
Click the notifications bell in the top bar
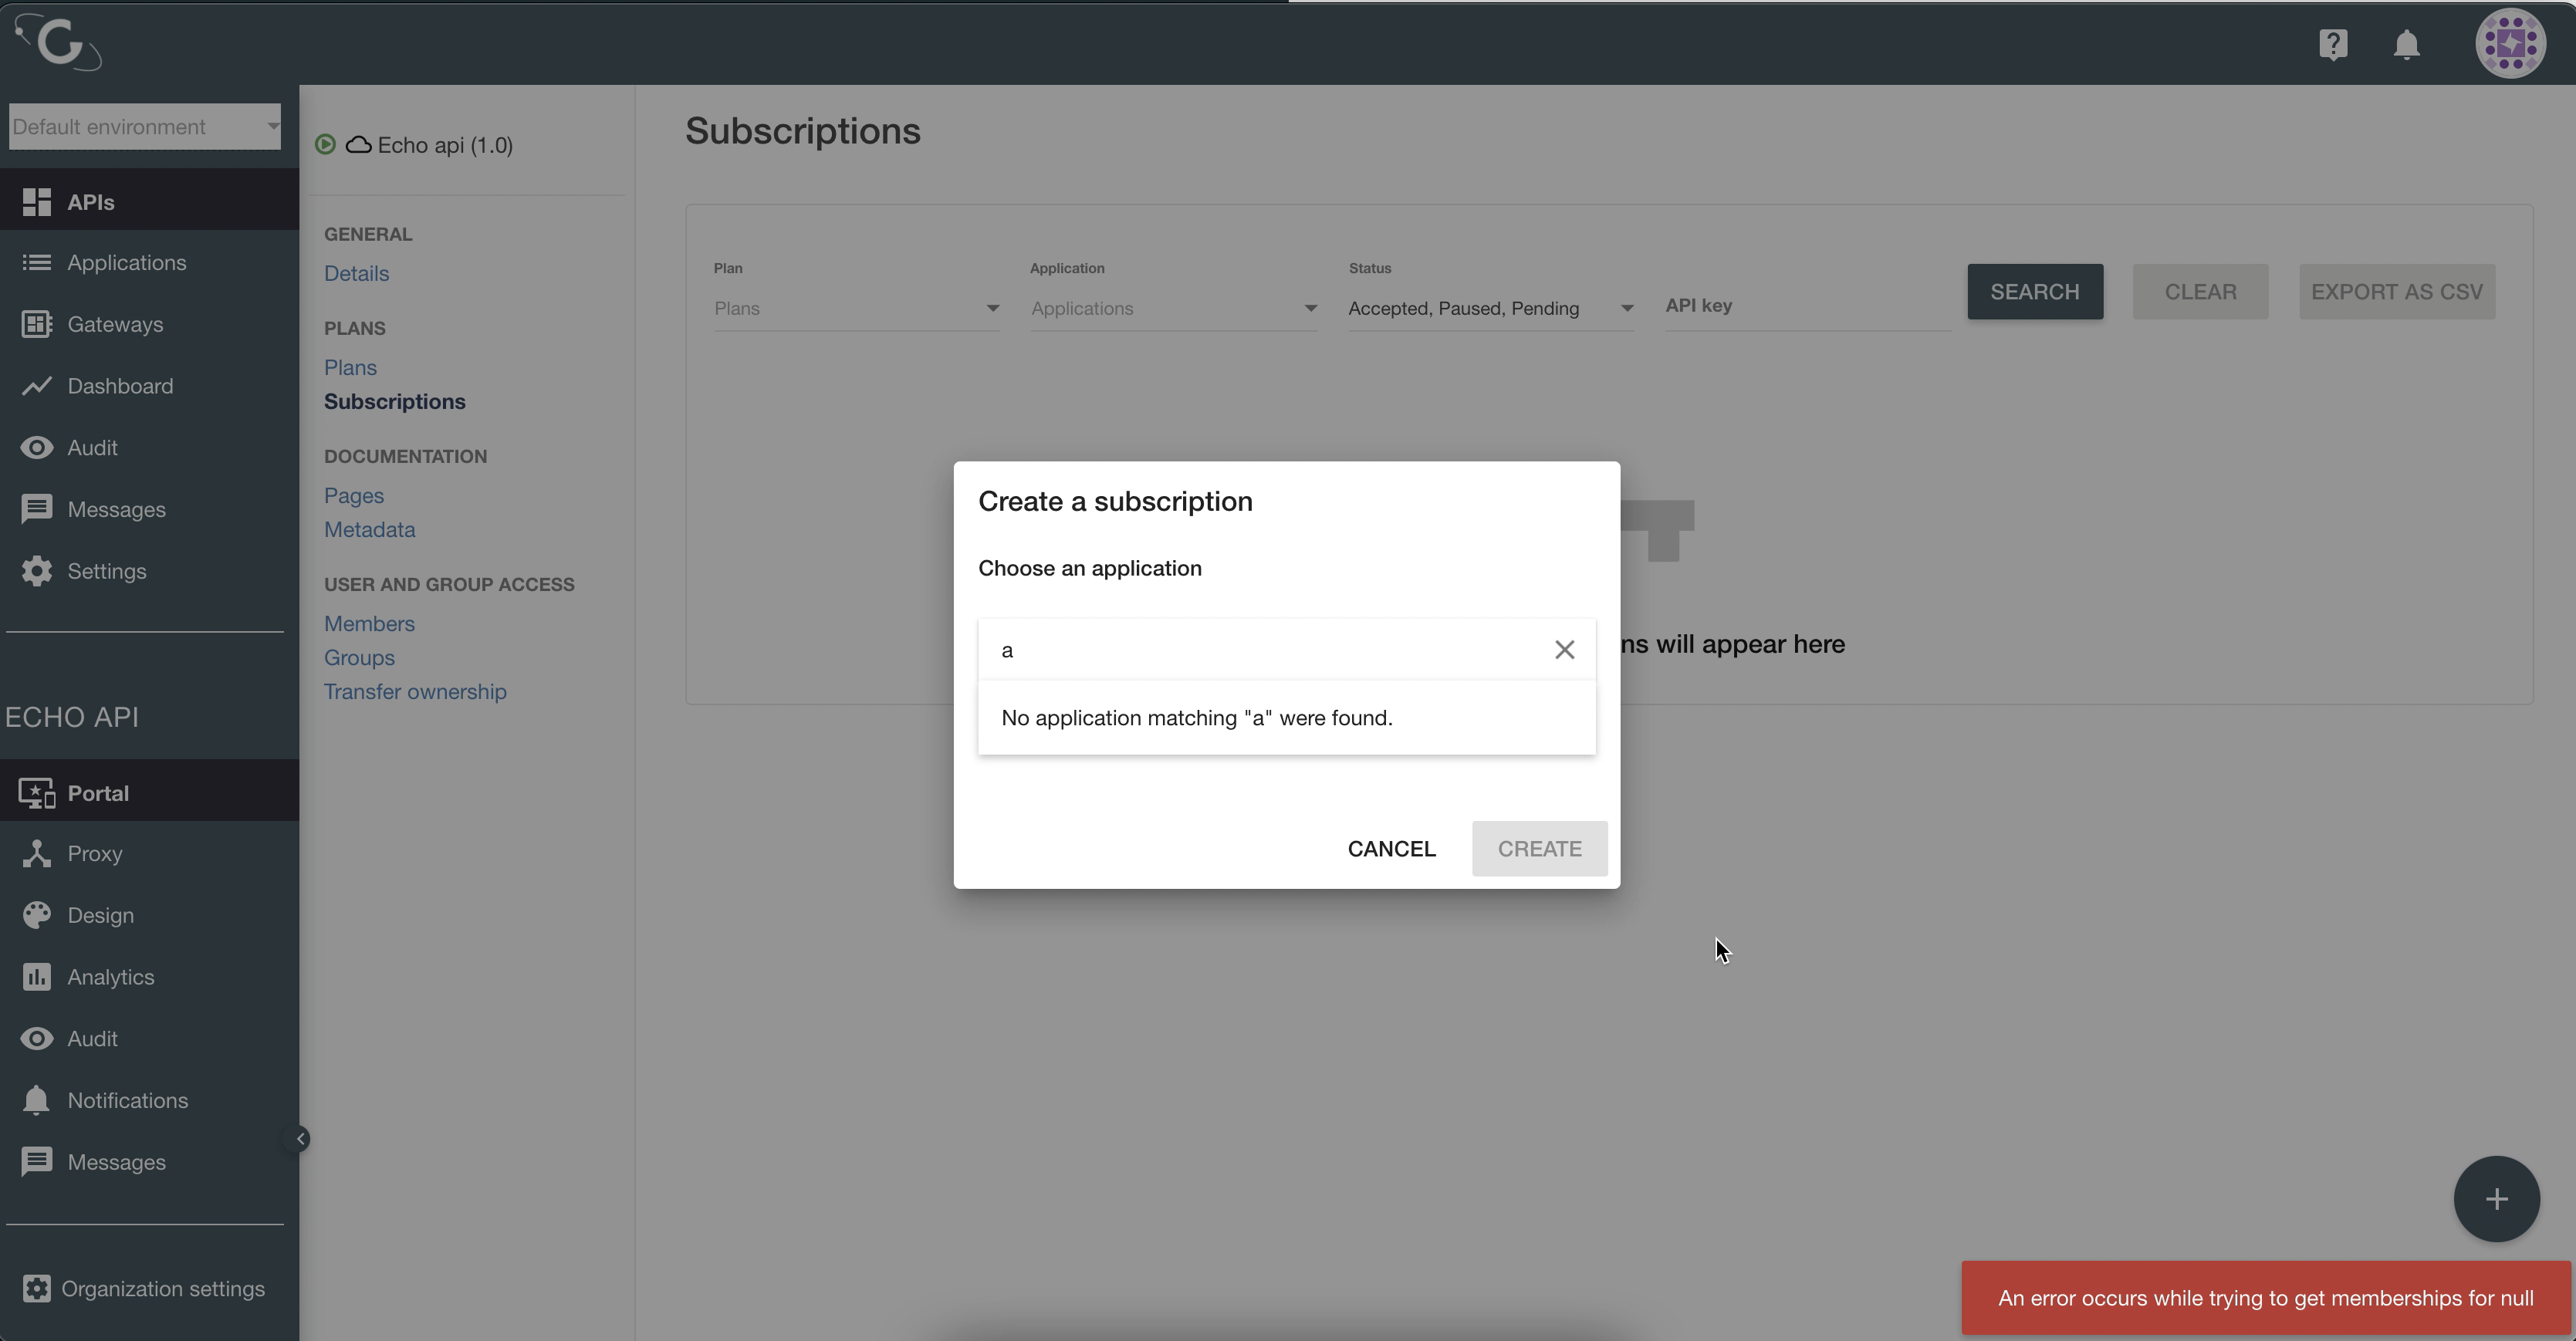[x=2407, y=45]
